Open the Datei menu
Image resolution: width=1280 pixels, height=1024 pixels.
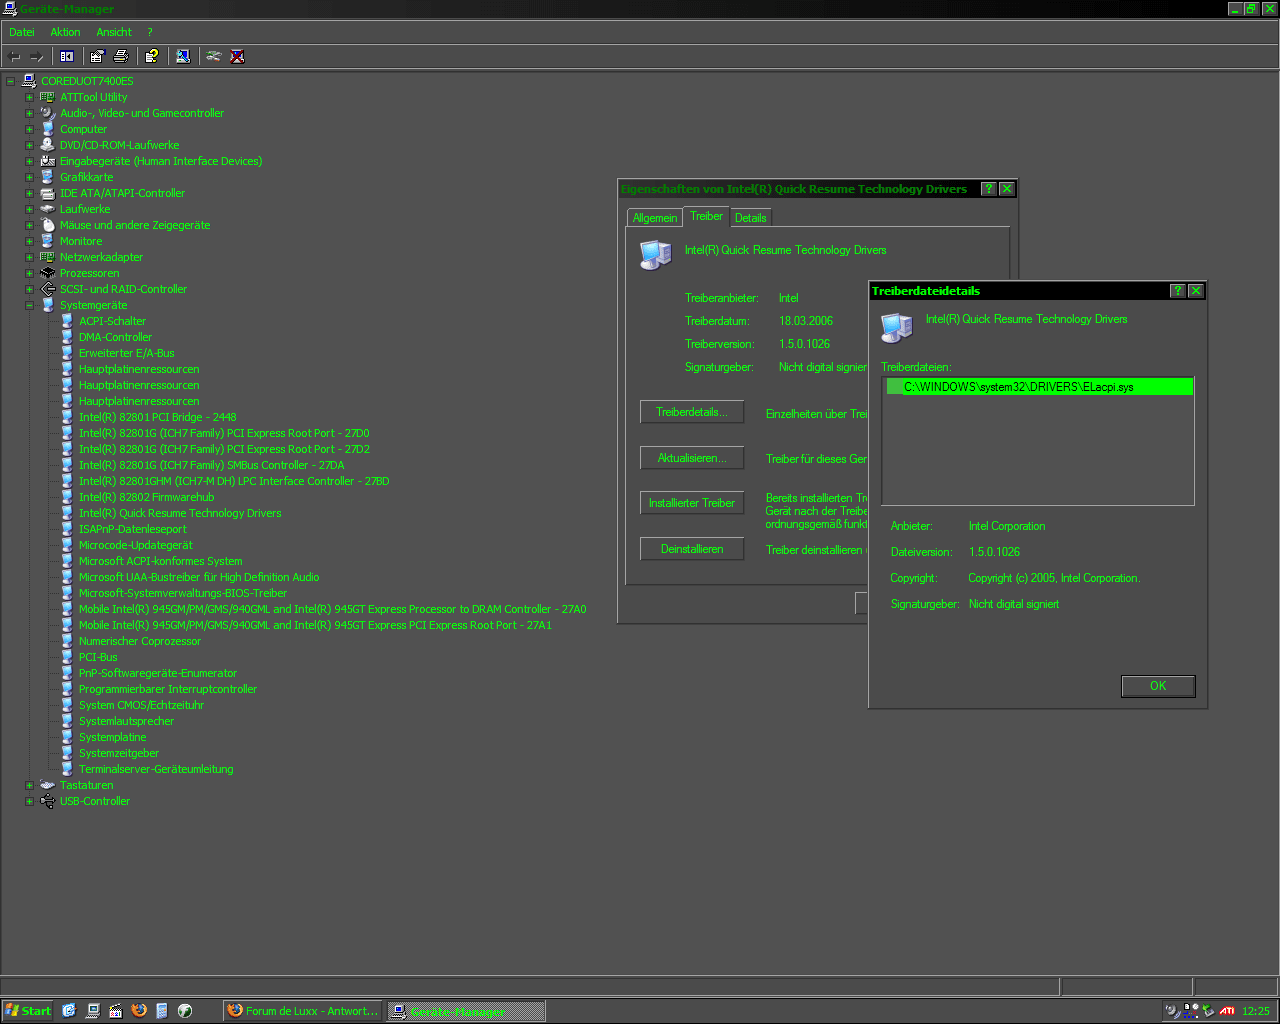click(x=22, y=32)
